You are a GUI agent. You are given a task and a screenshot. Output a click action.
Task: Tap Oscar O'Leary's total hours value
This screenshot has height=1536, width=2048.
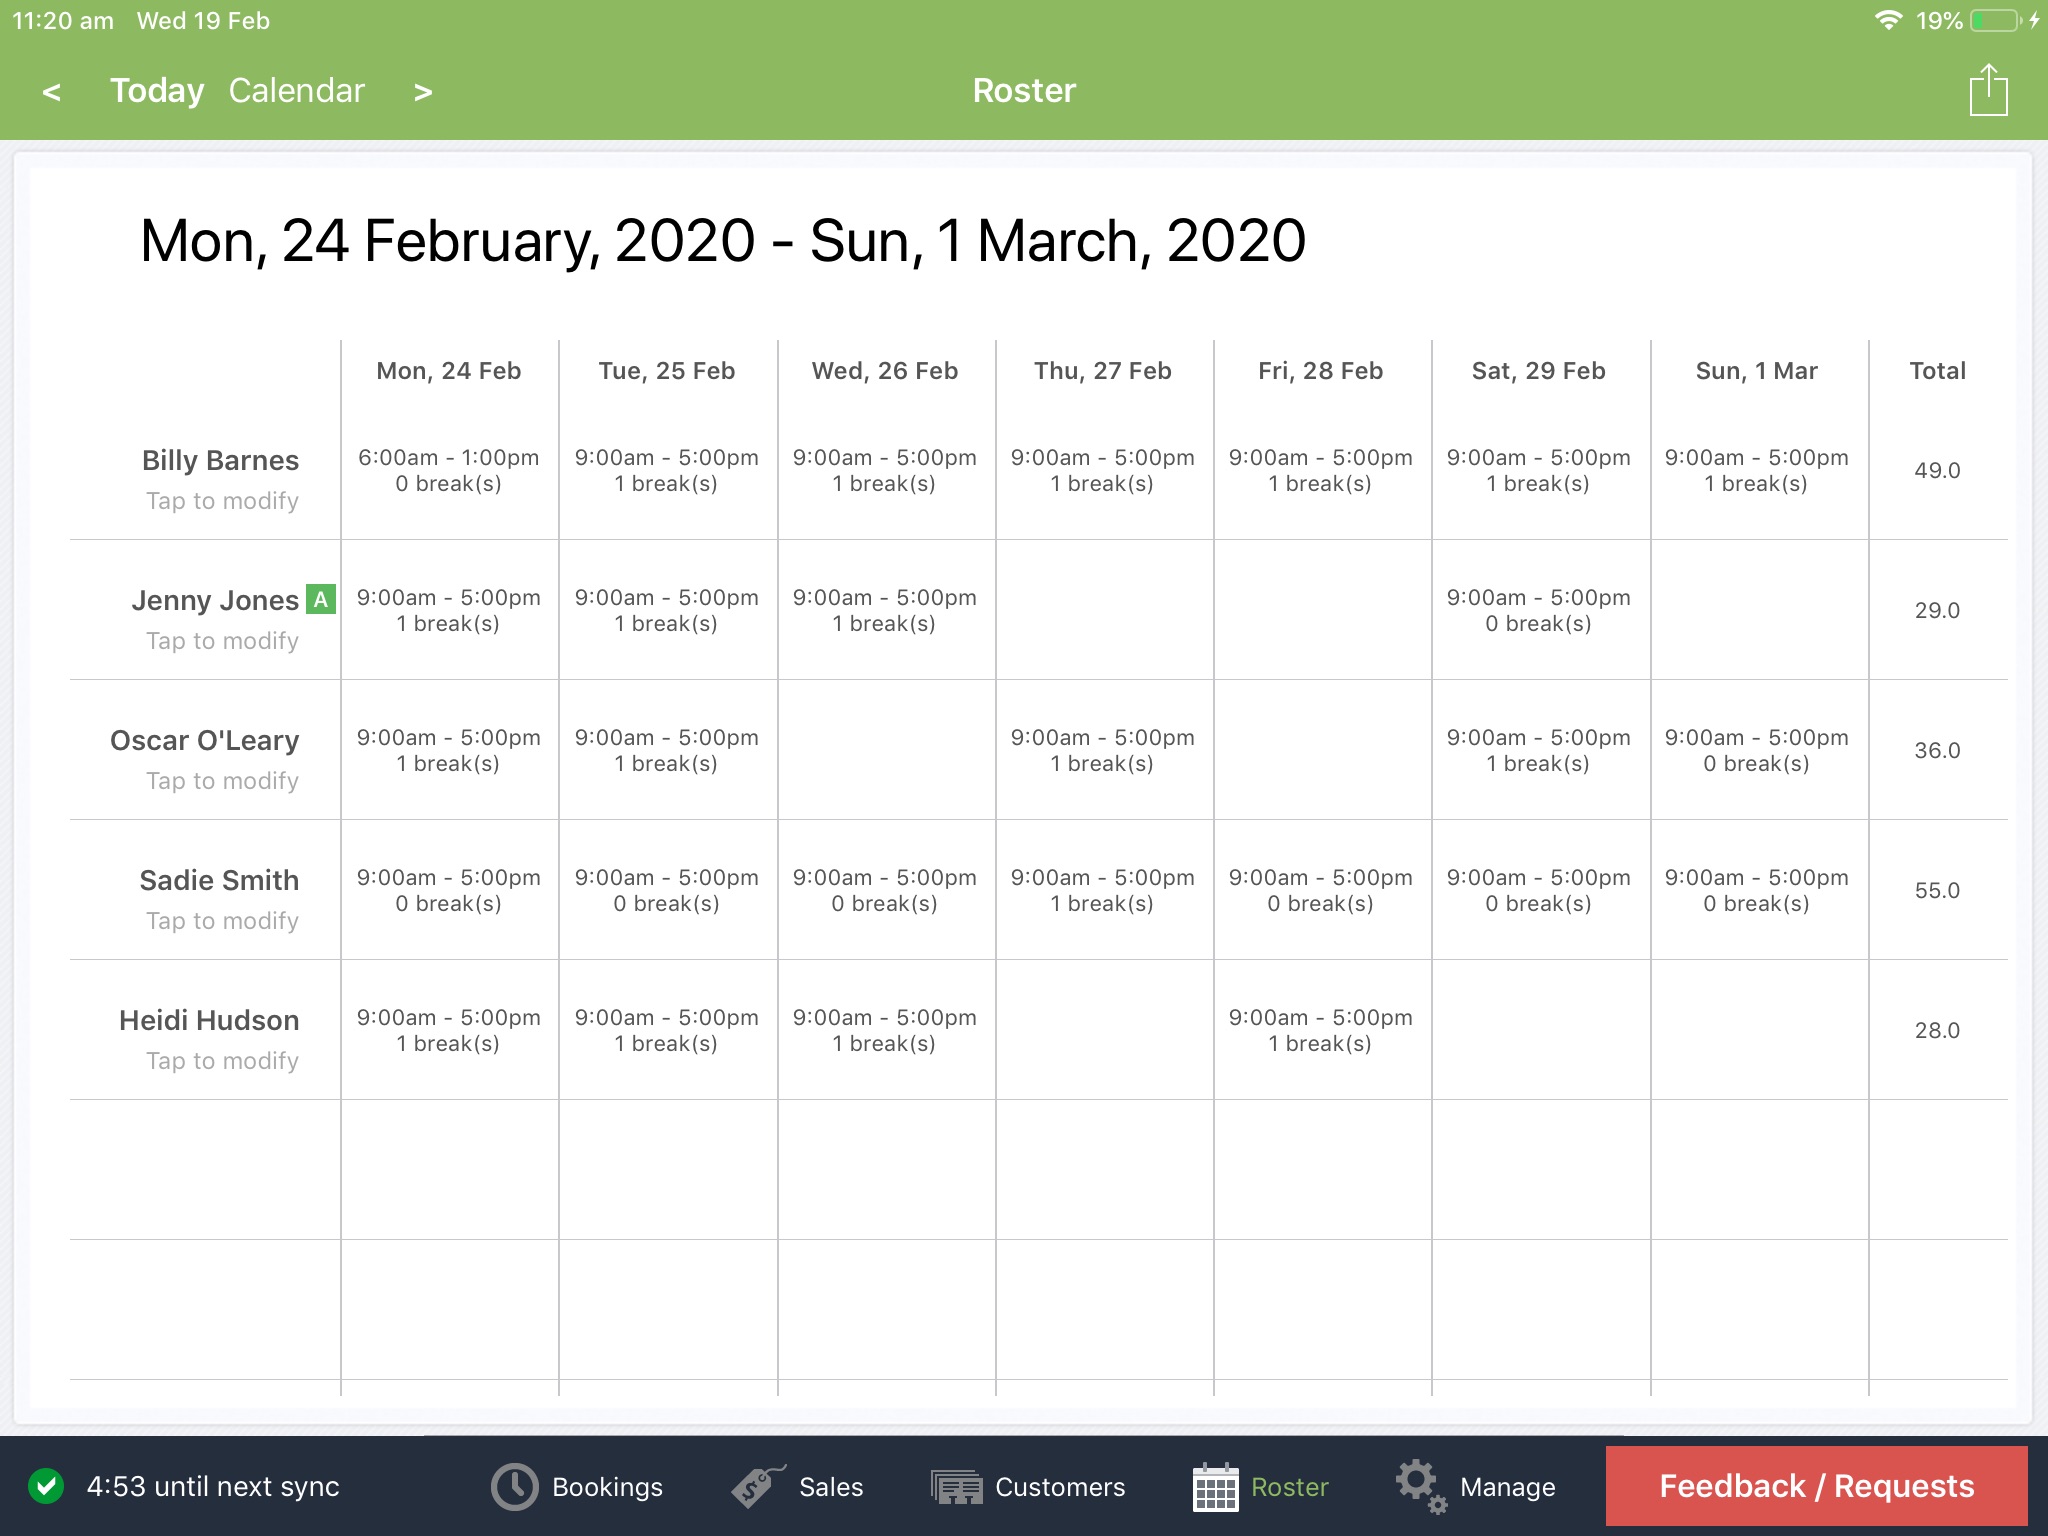1937,750
